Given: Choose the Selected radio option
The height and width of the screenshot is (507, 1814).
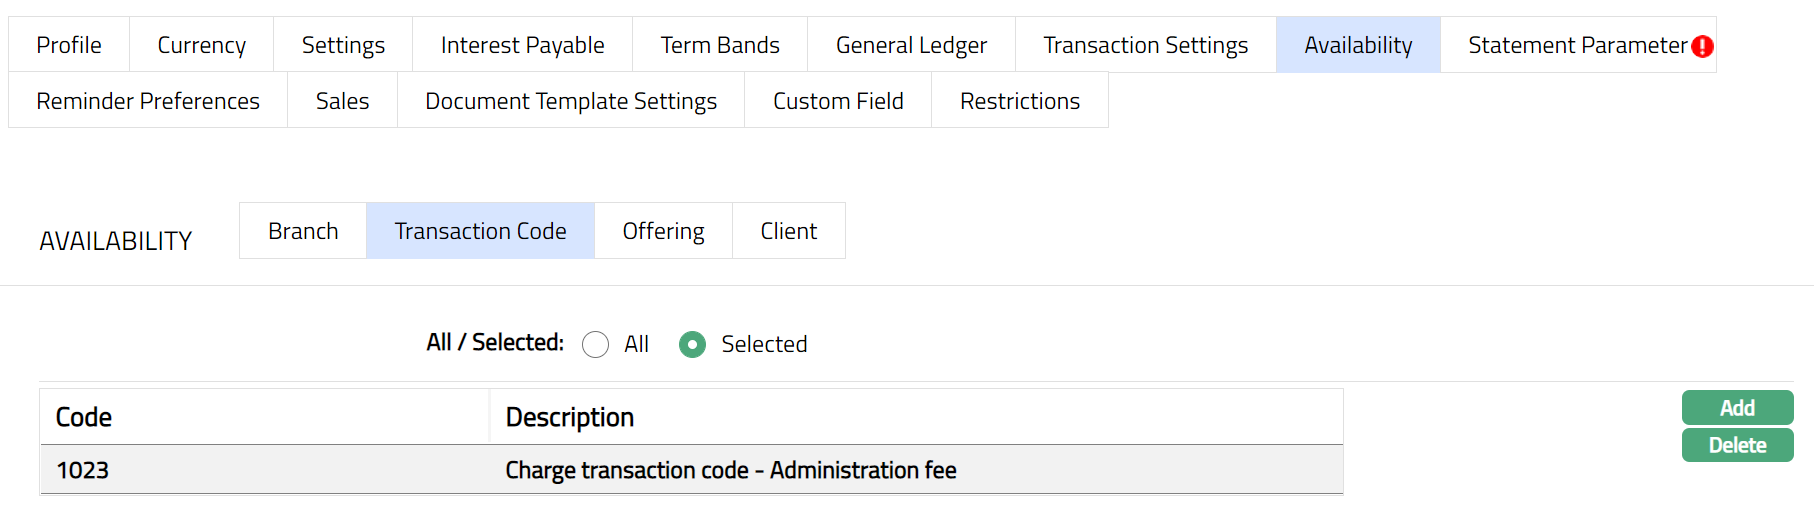Looking at the screenshot, I should click(x=692, y=344).
